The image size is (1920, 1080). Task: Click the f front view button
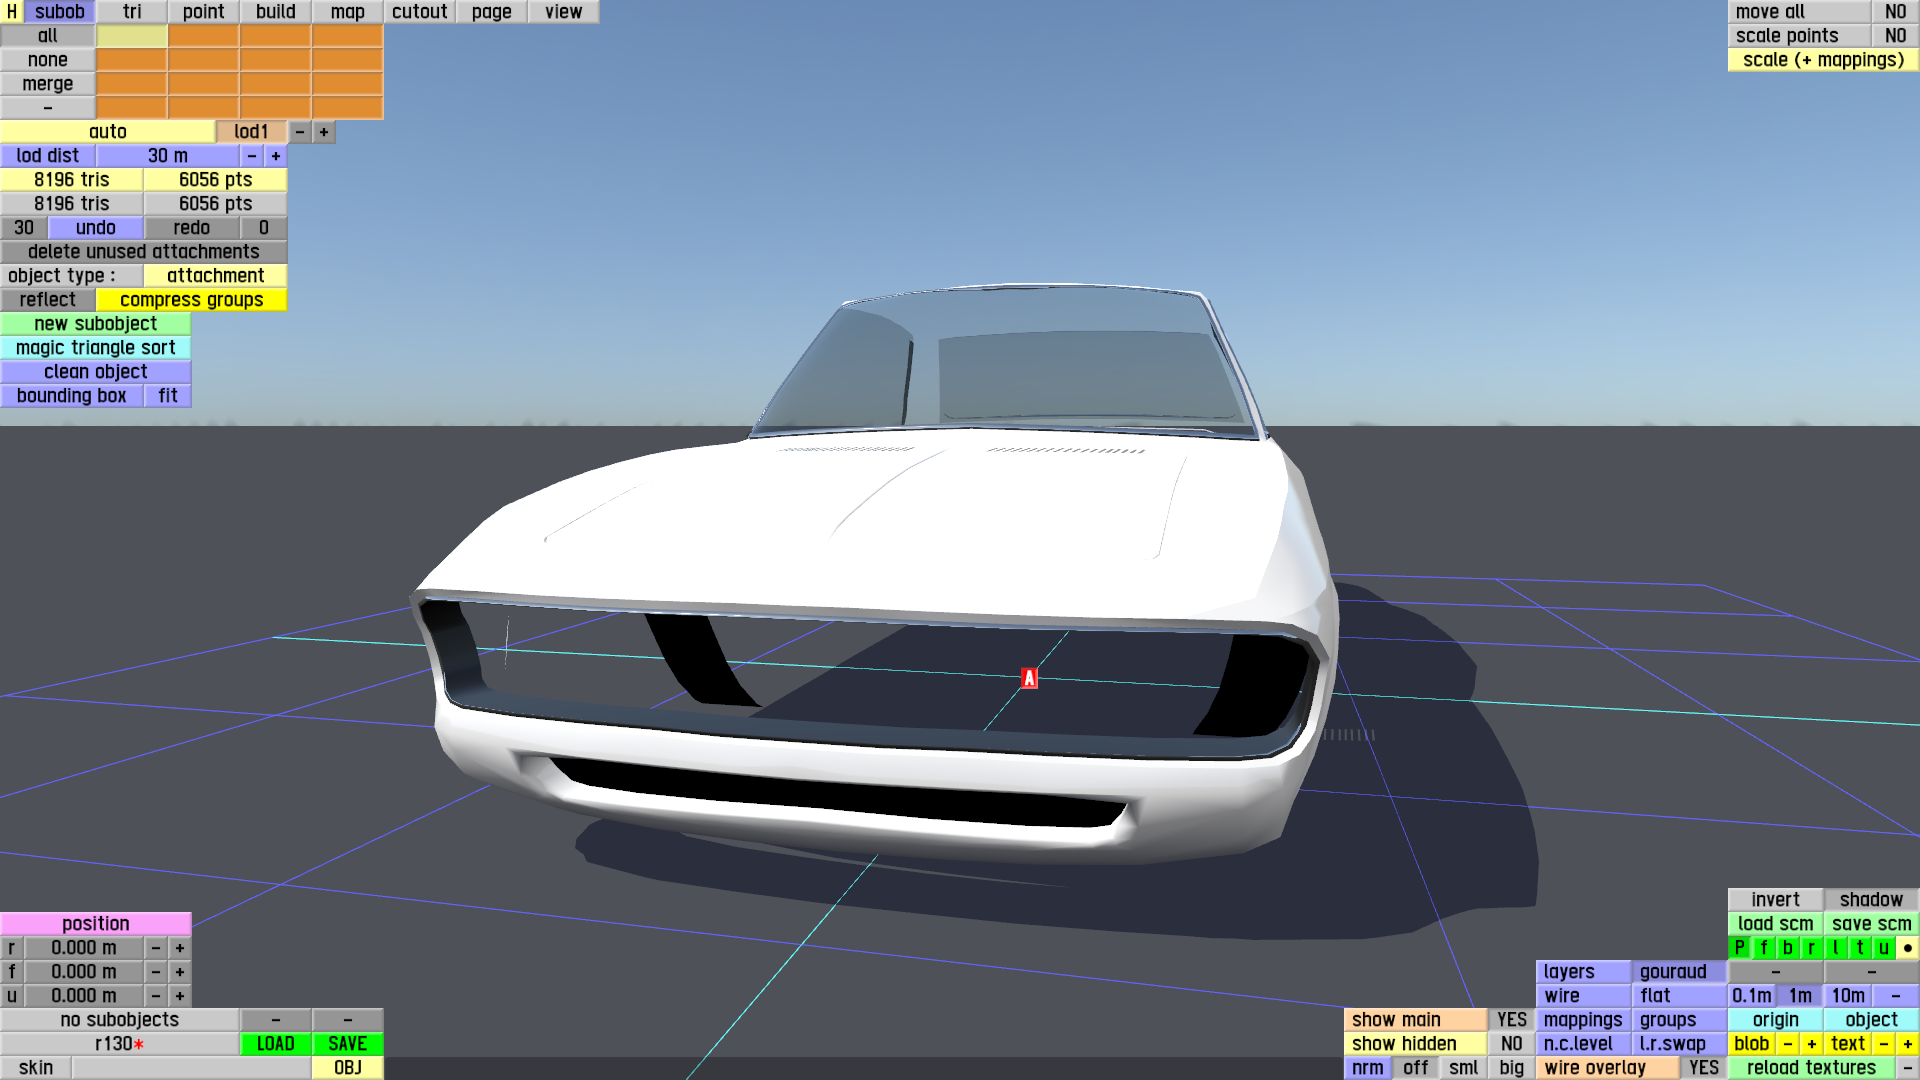pyautogui.click(x=1764, y=947)
